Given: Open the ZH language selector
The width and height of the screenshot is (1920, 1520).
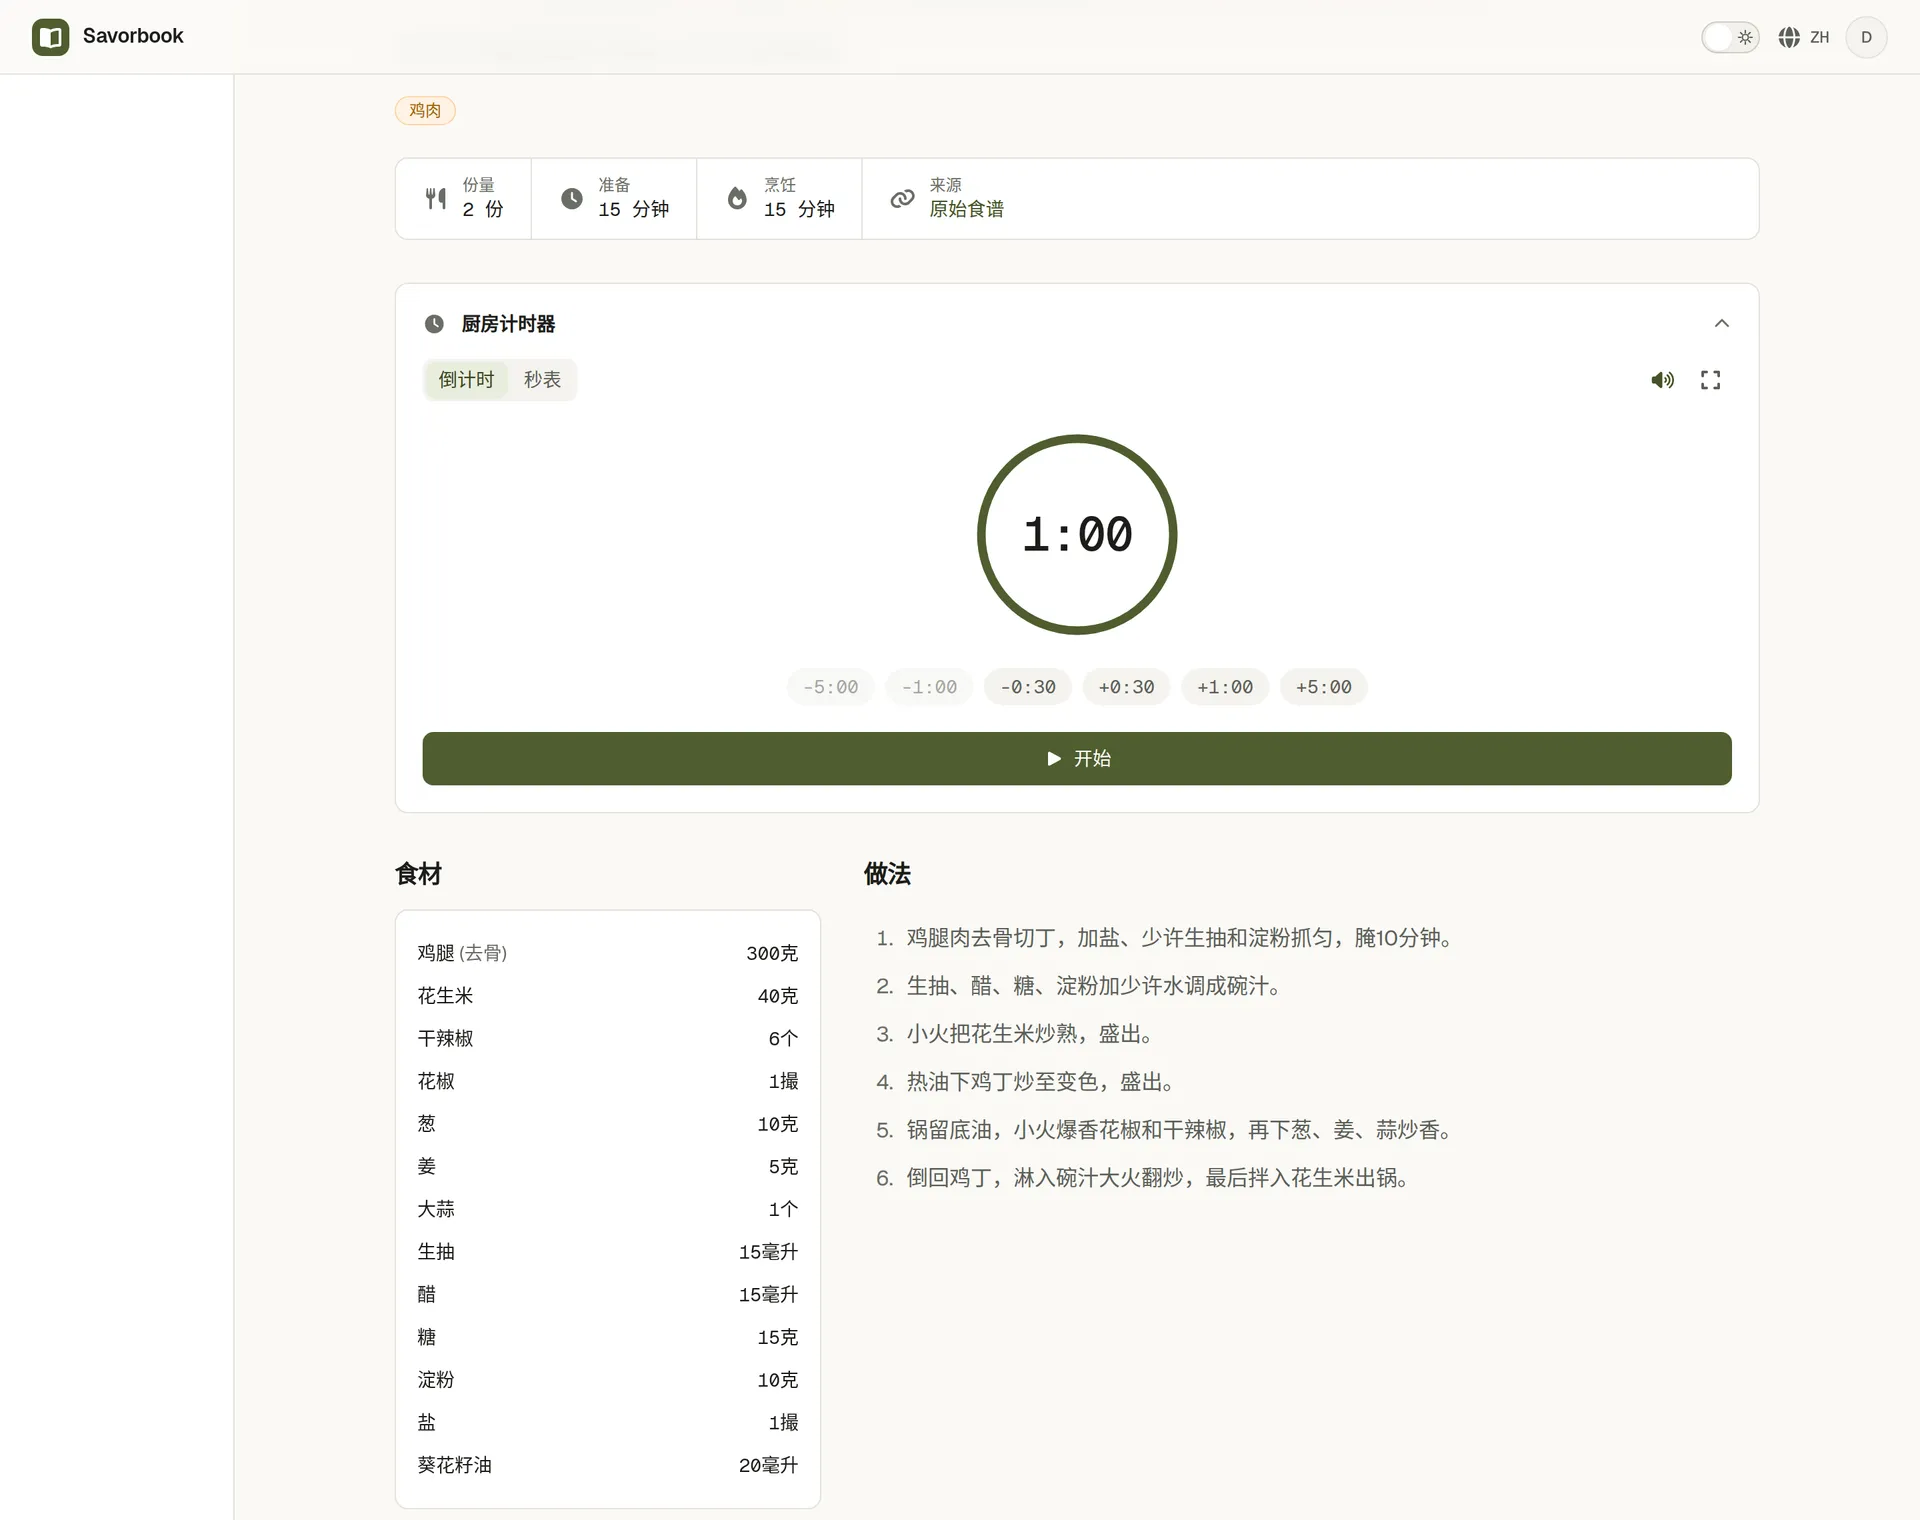Looking at the screenshot, I should [1804, 37].
